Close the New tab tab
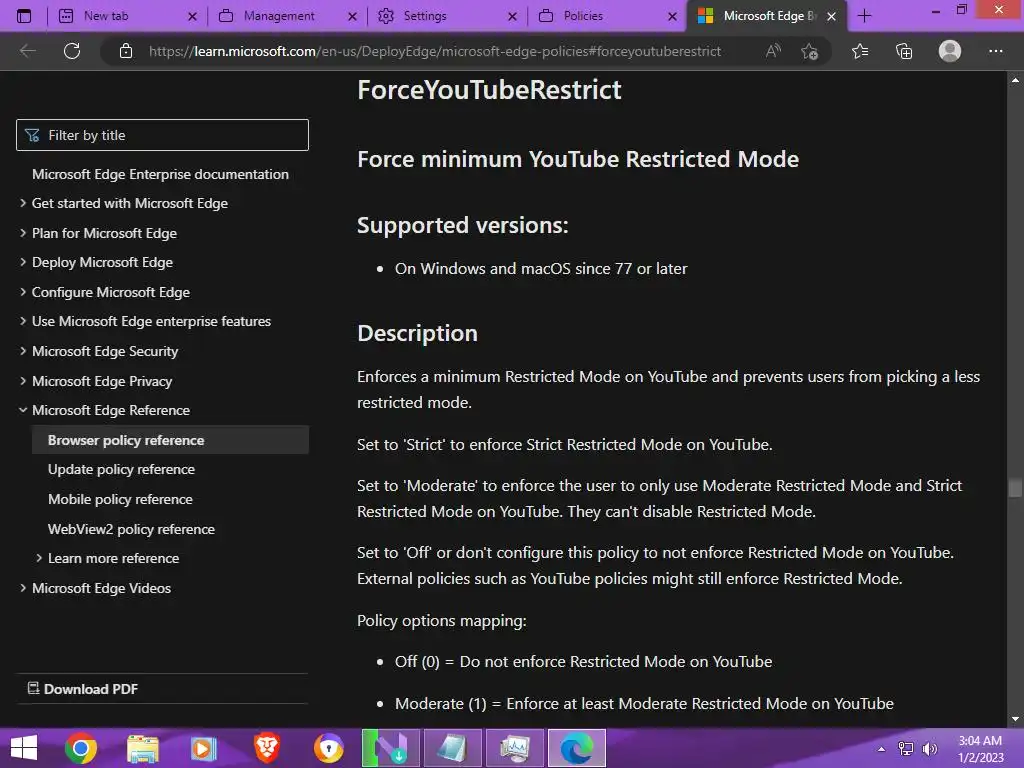The width and height of the screenshot is (1024, 768). point(192,16)
